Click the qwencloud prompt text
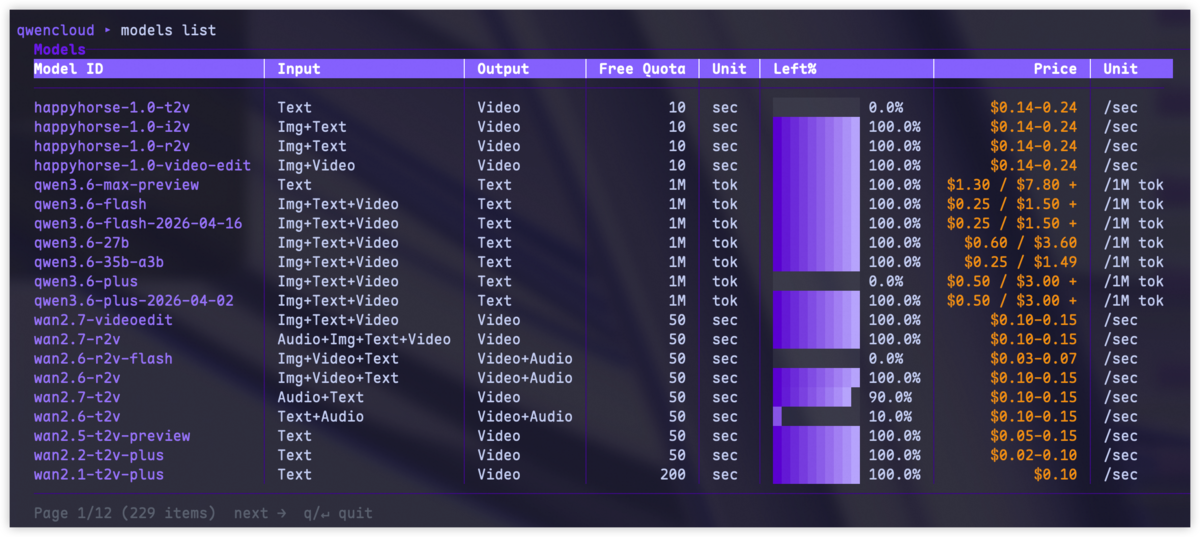The image size is (1200, 537). (56, 30)
